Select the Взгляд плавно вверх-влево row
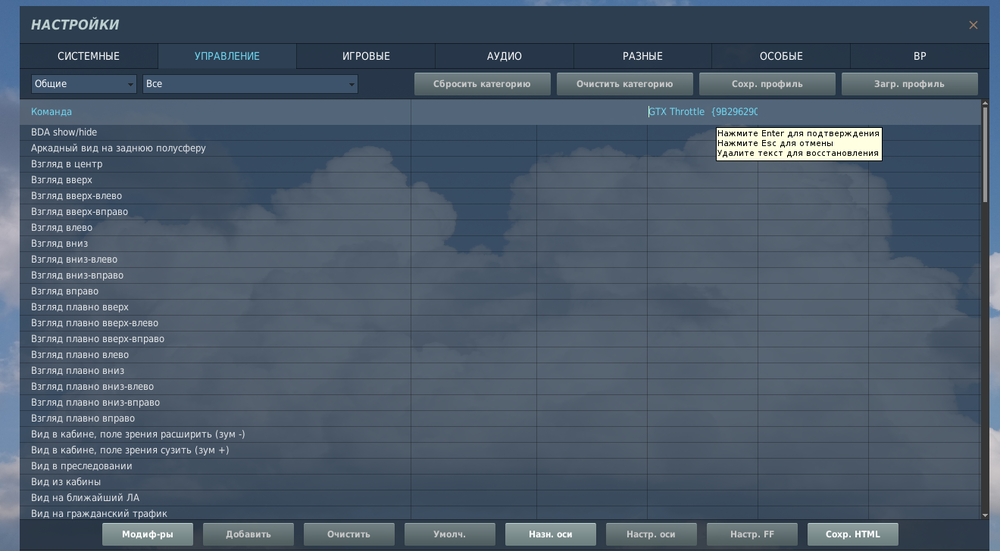 [500, 323]
